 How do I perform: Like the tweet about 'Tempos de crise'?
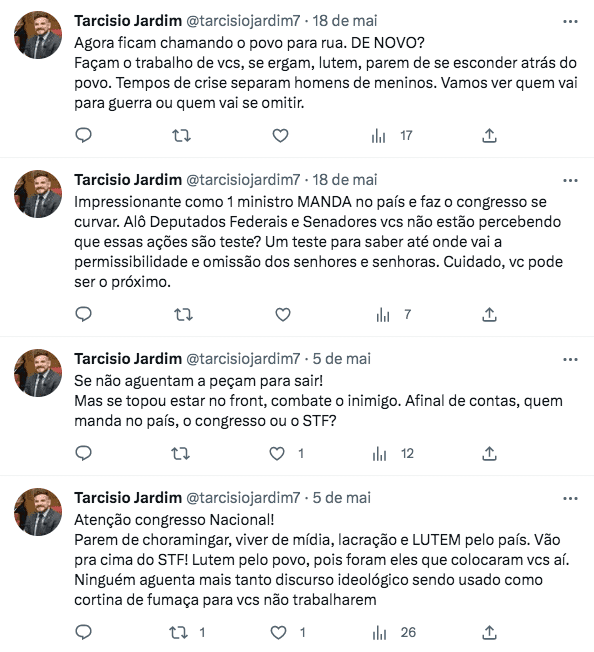(x=281, y=136)
